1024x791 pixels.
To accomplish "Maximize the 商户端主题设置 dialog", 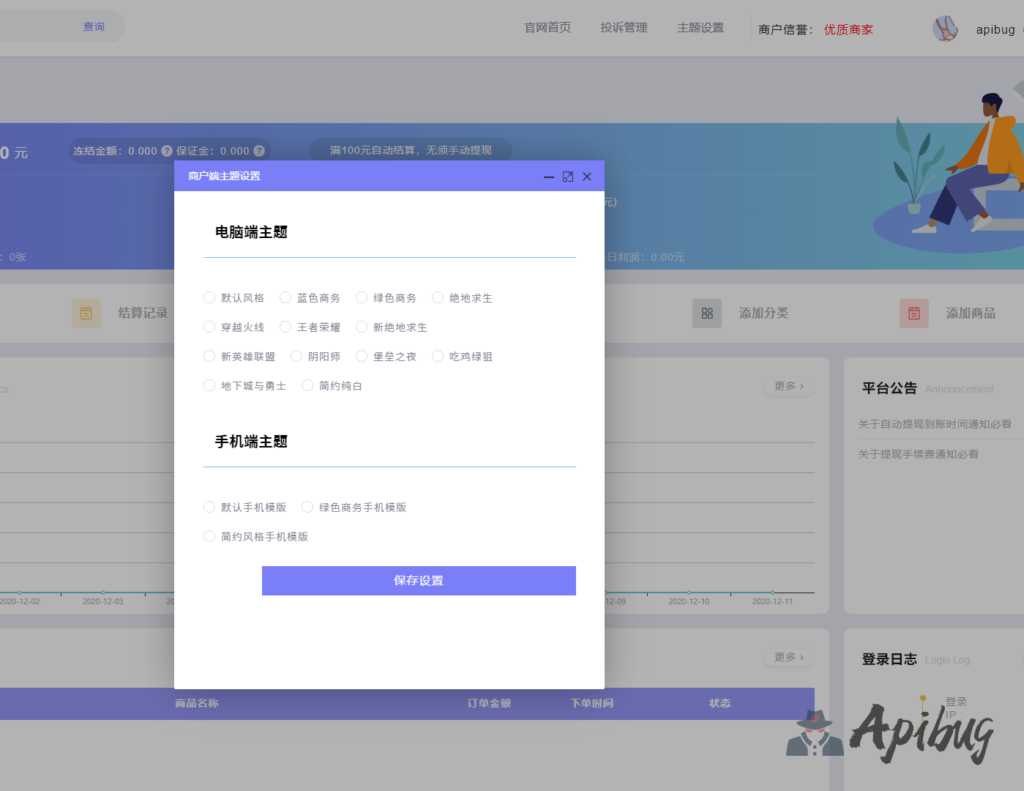I will [568, 177].
